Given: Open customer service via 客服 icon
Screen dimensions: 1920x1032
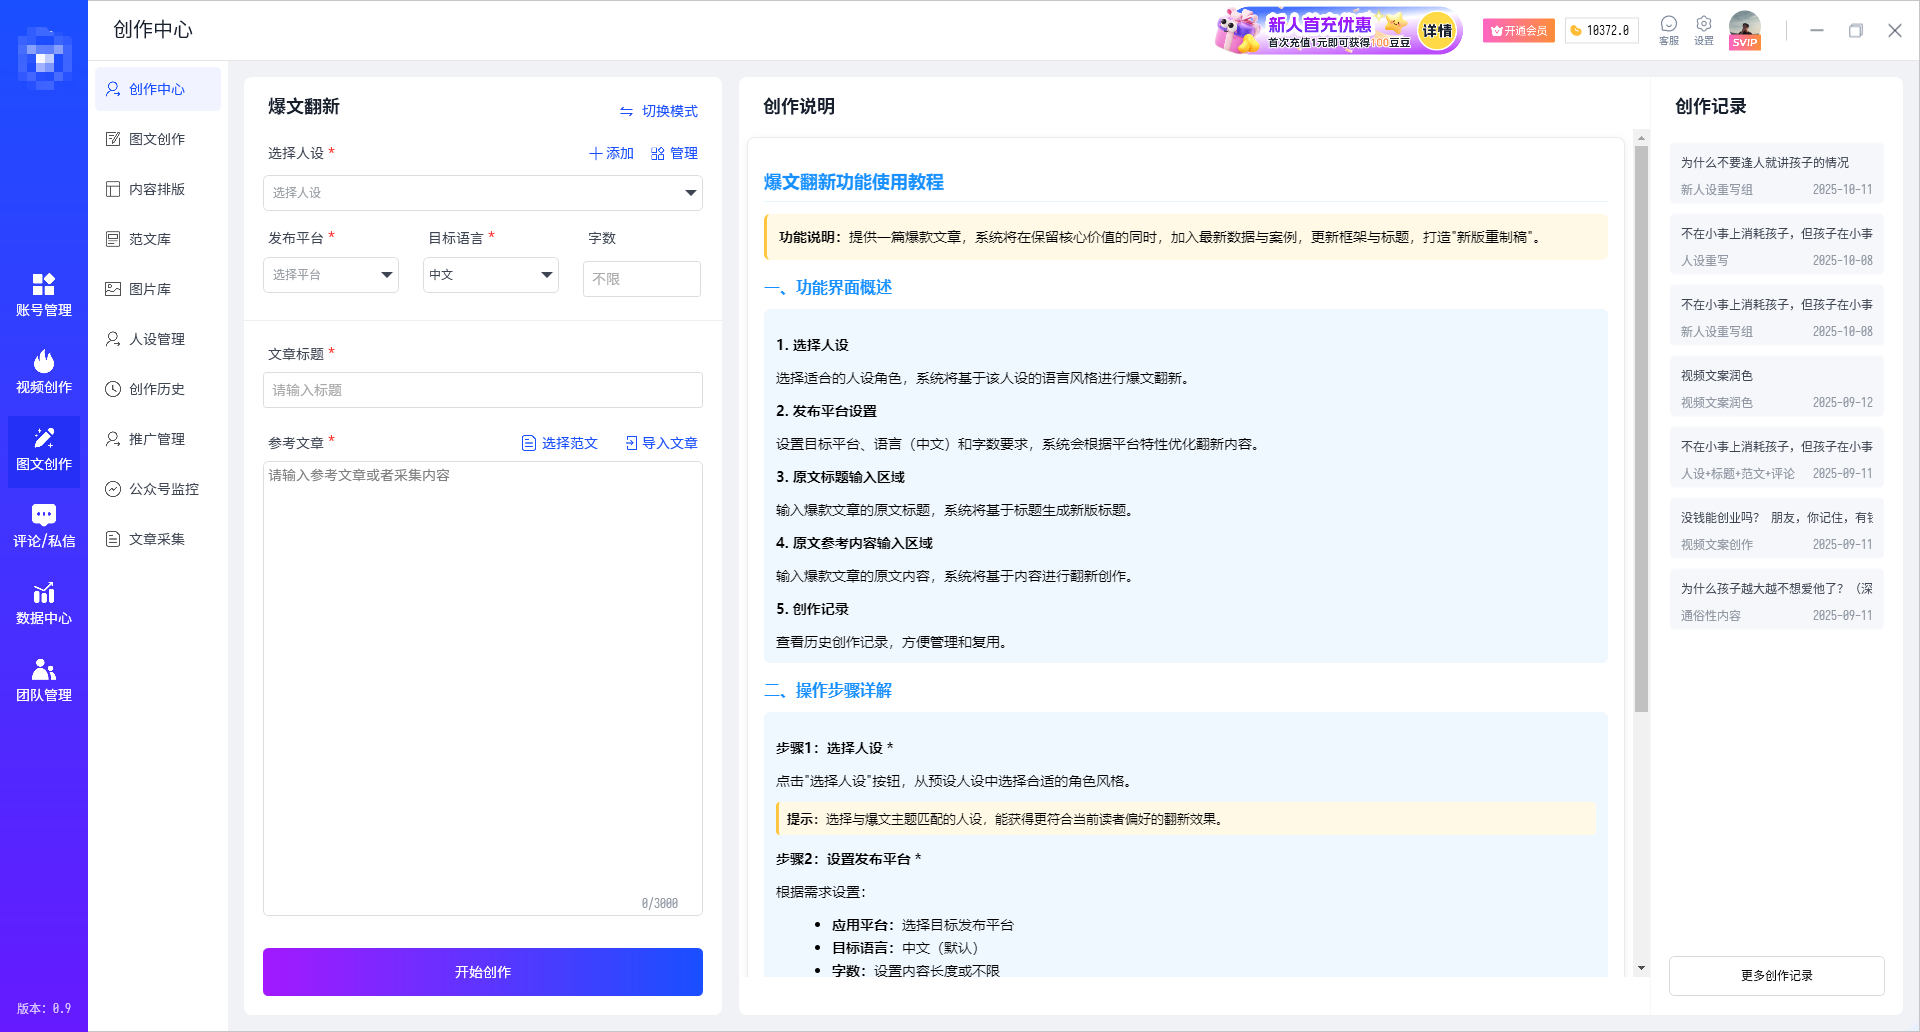Looking at the screenshot, I should [x=1668, y=29].
